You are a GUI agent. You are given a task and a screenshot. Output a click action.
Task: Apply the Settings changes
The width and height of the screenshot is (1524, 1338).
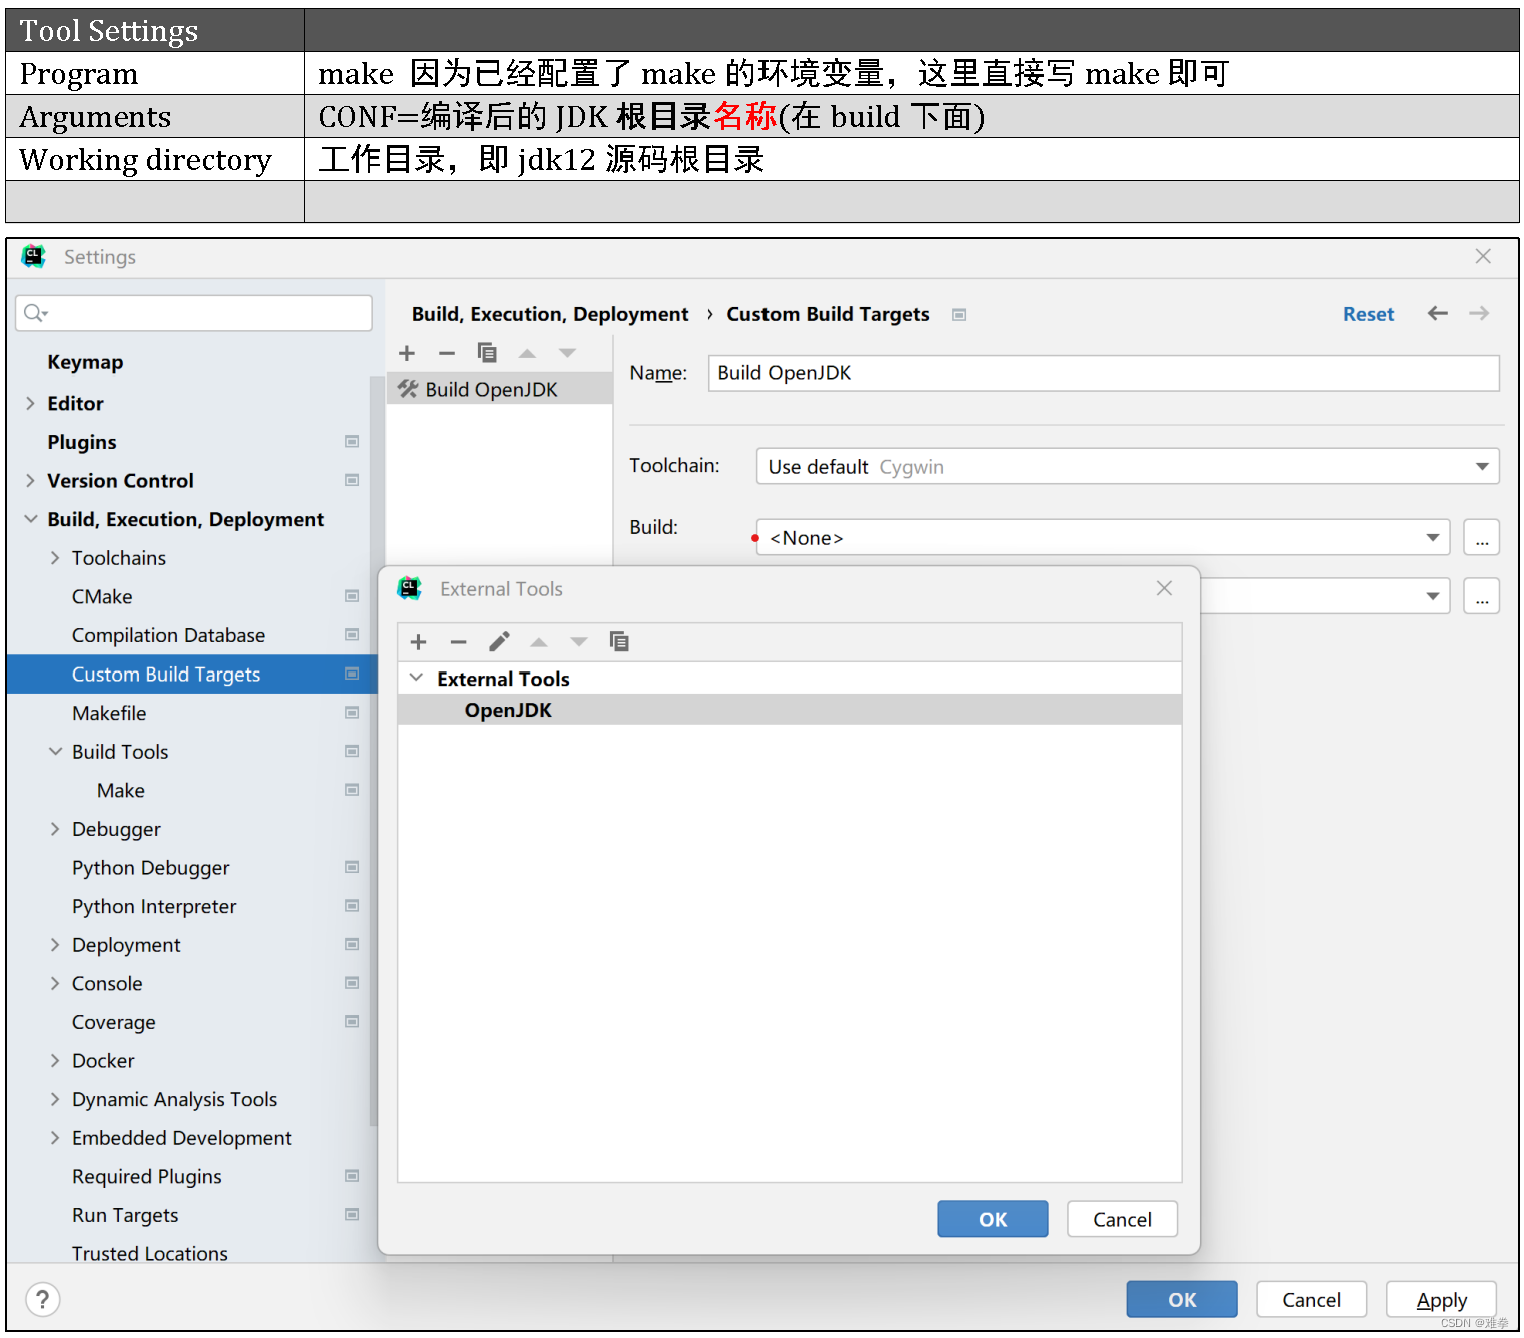(1441, 1299)
